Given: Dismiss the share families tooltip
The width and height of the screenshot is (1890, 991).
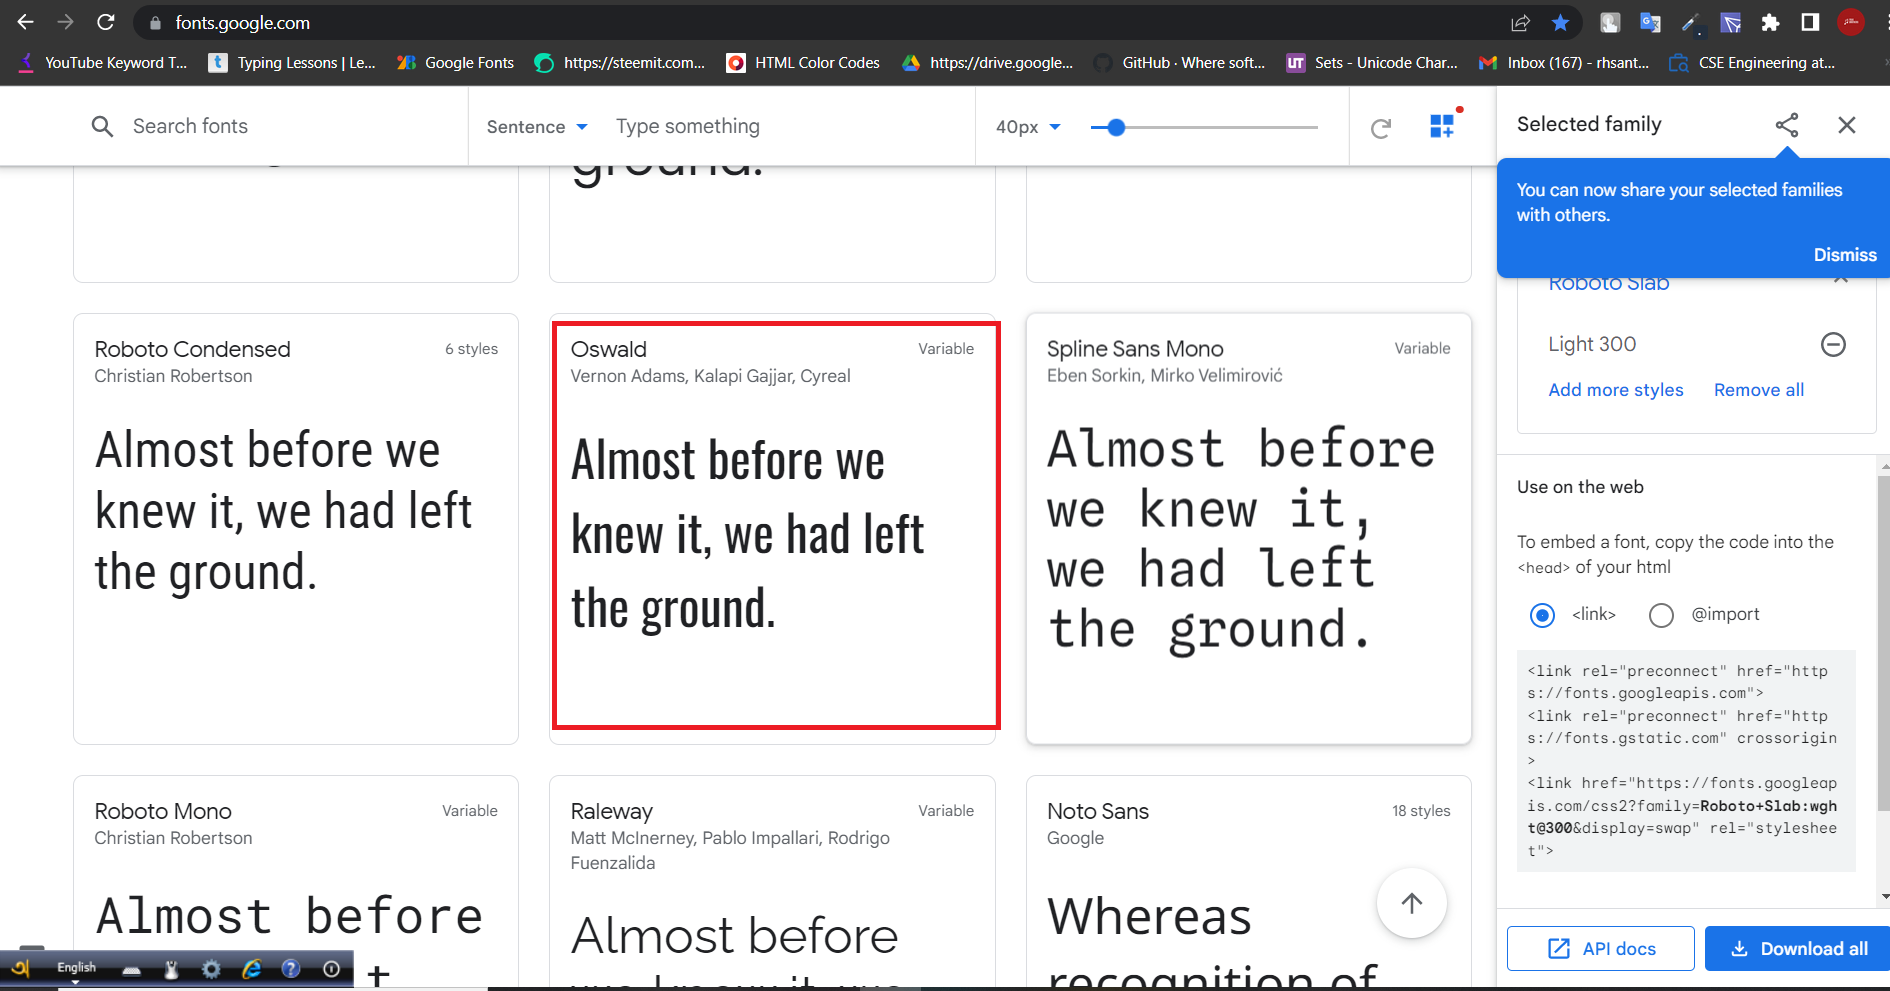Looking at the screenshot, I should (1845, 255).
